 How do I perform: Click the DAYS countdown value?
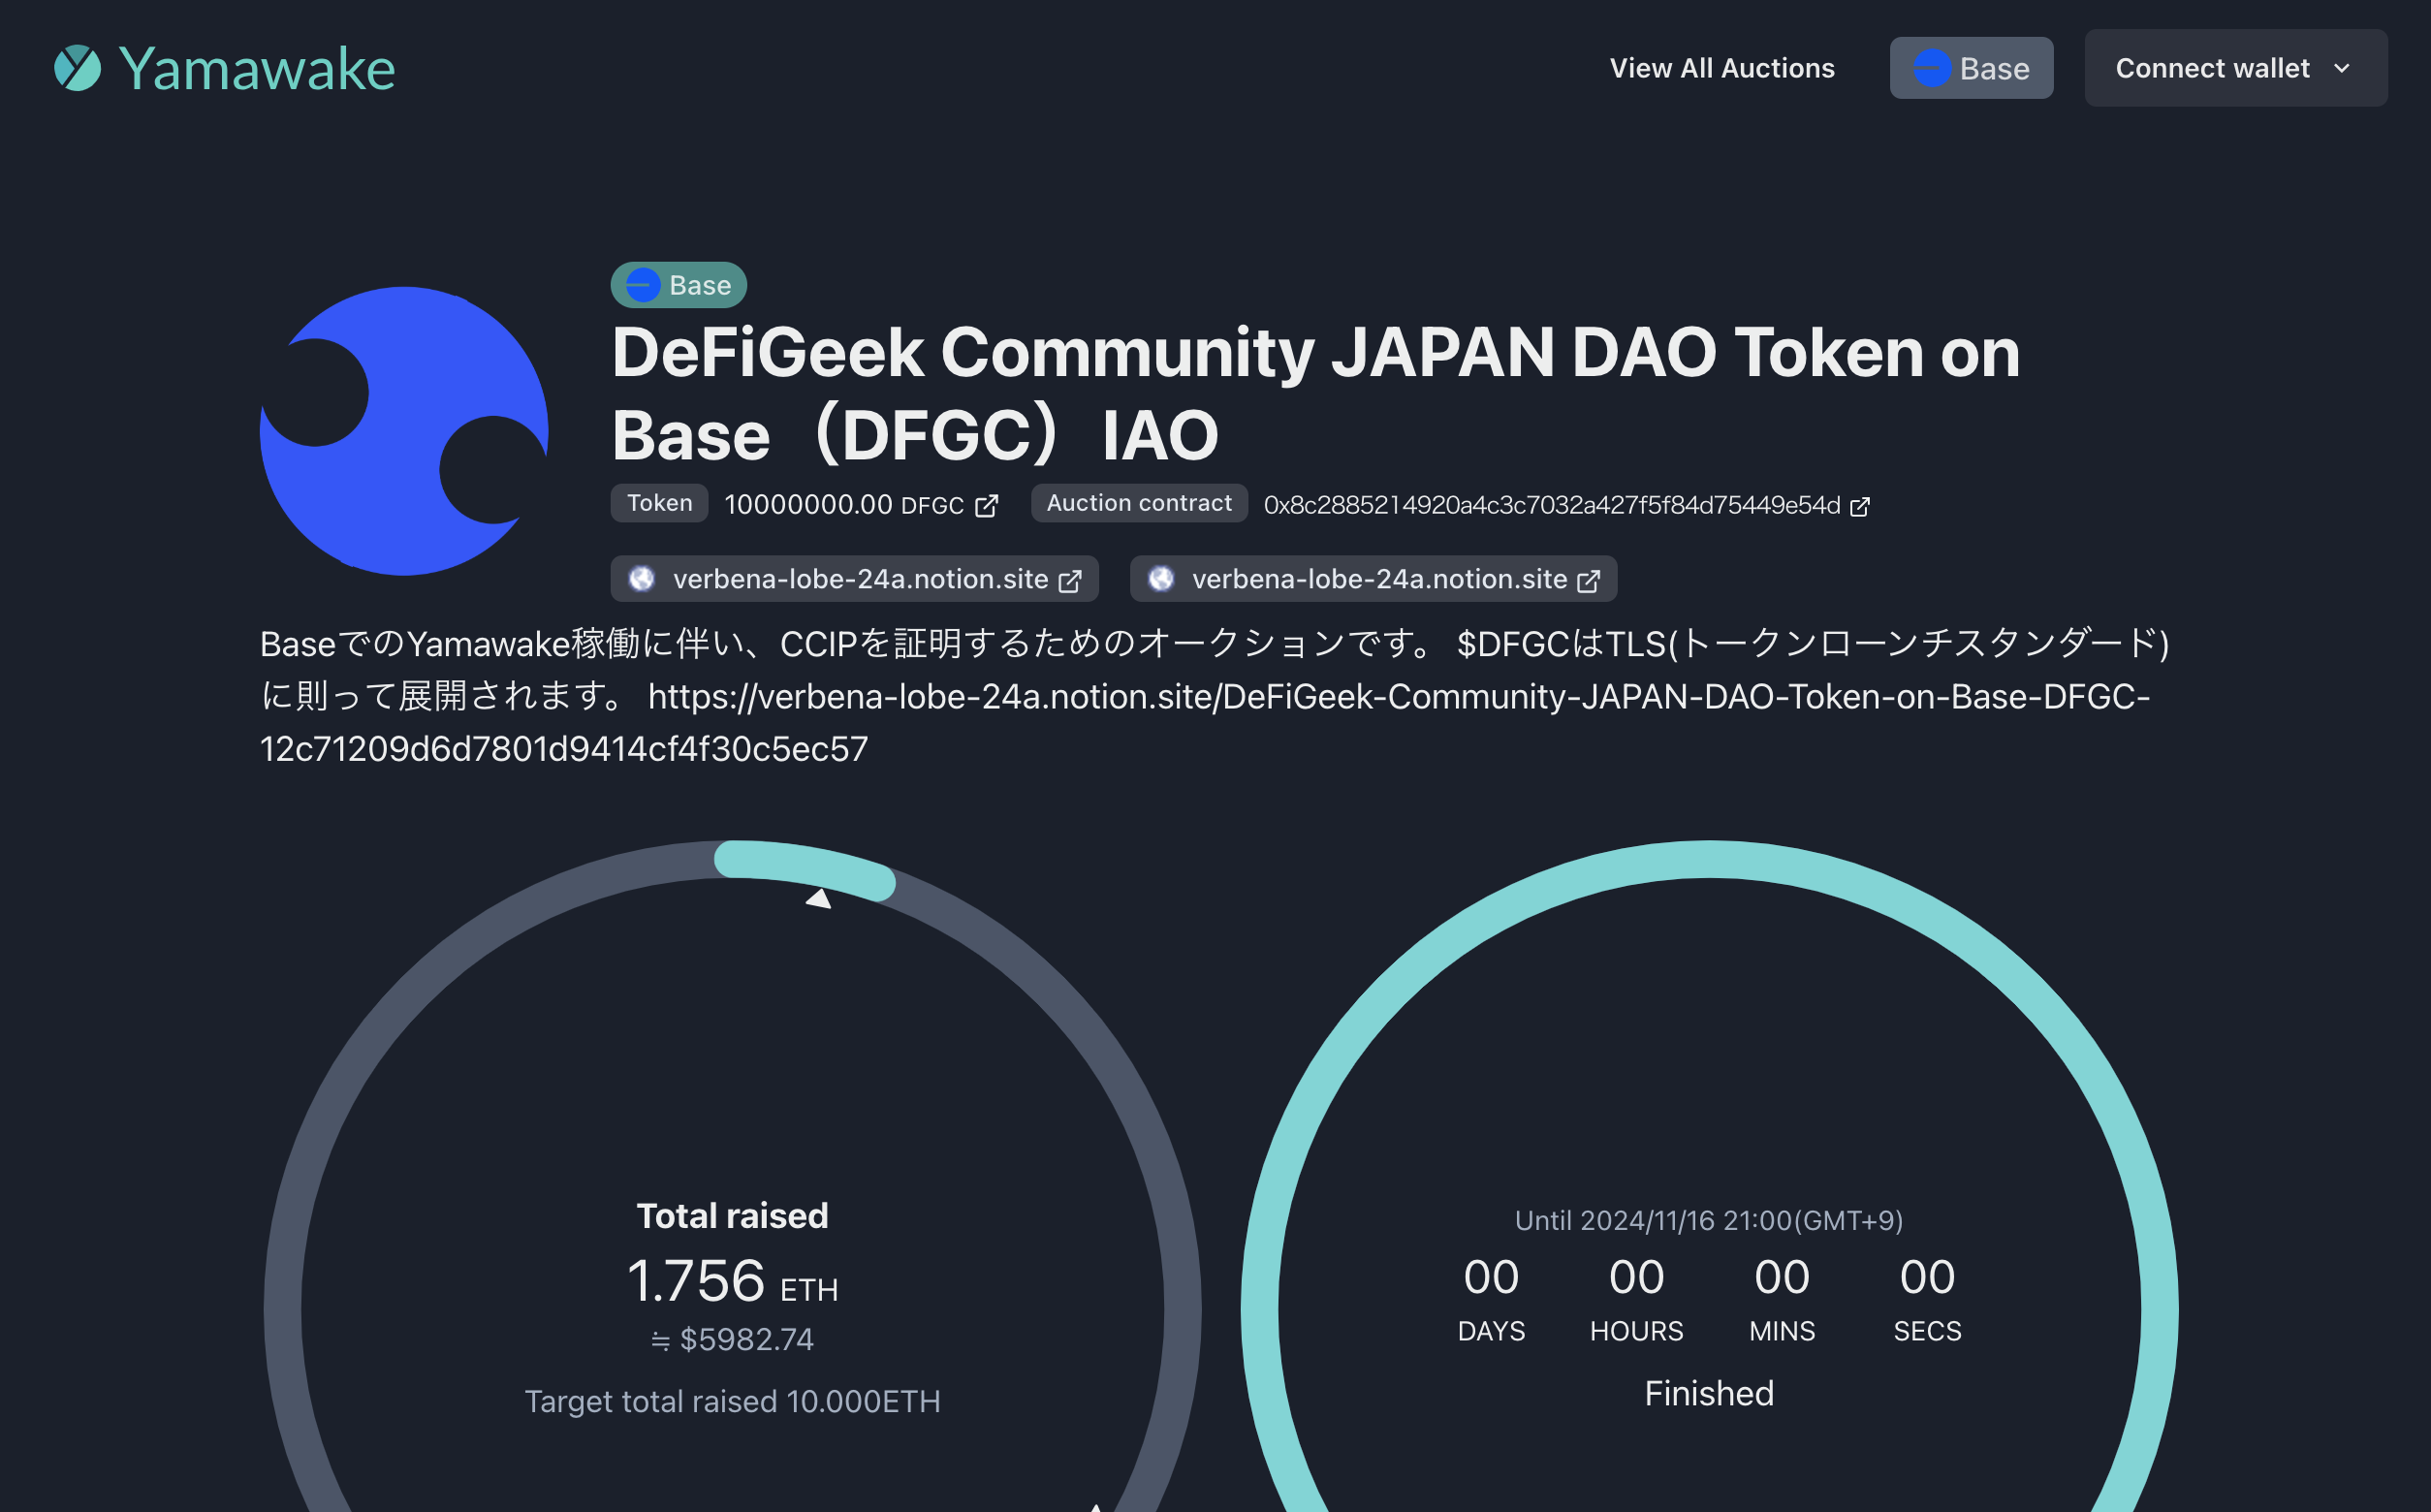[1491, 1277]
